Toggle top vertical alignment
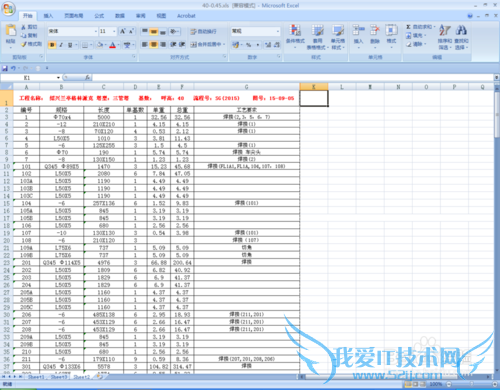500x390 pixels. (145, 31)
